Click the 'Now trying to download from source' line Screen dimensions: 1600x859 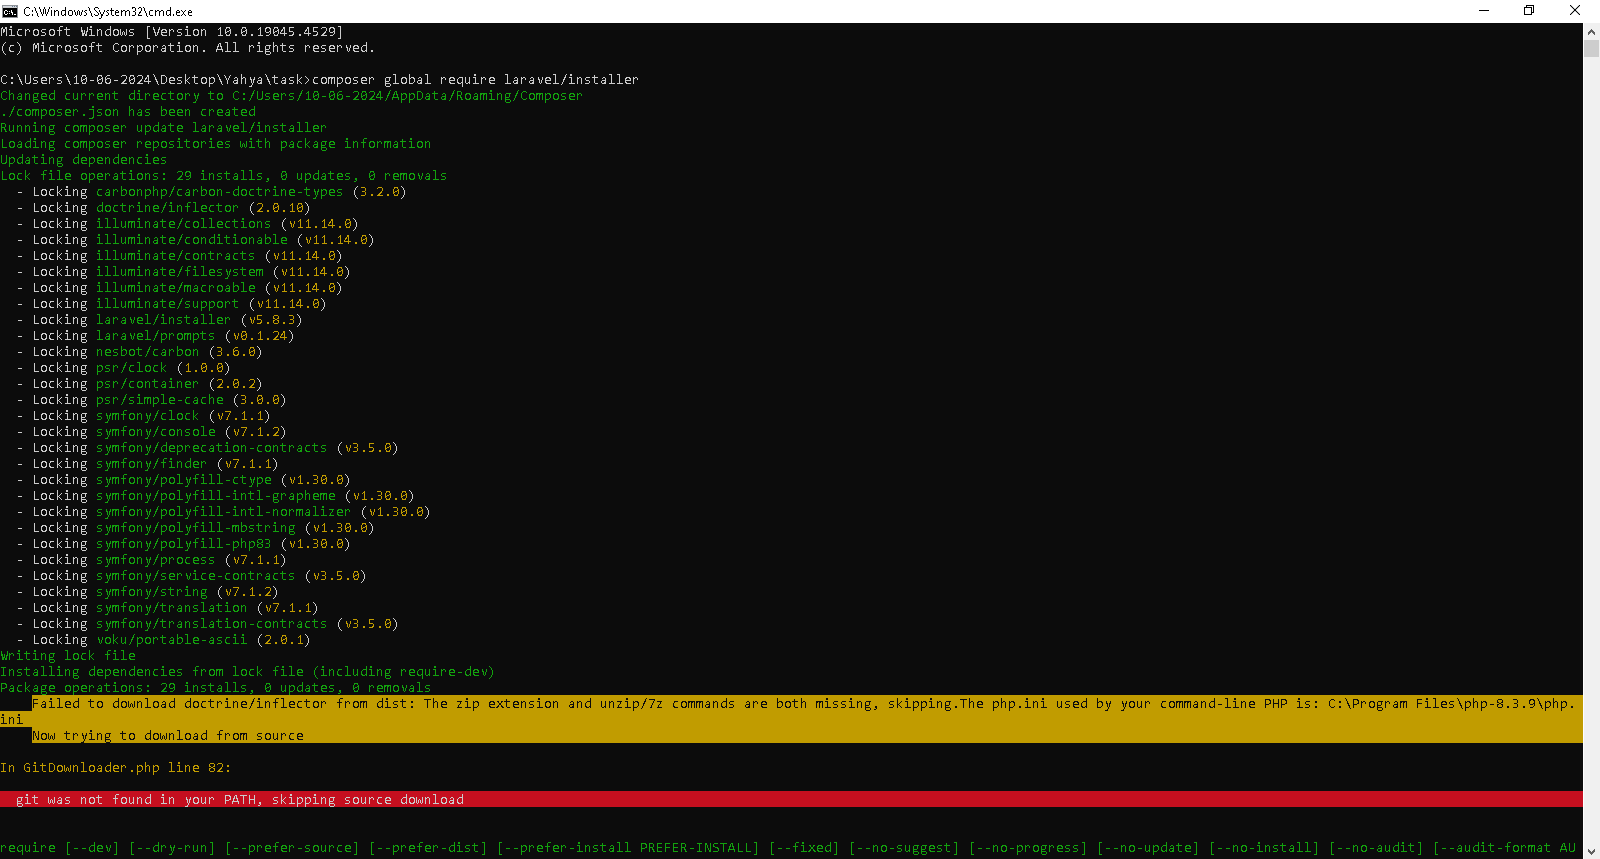168,736
